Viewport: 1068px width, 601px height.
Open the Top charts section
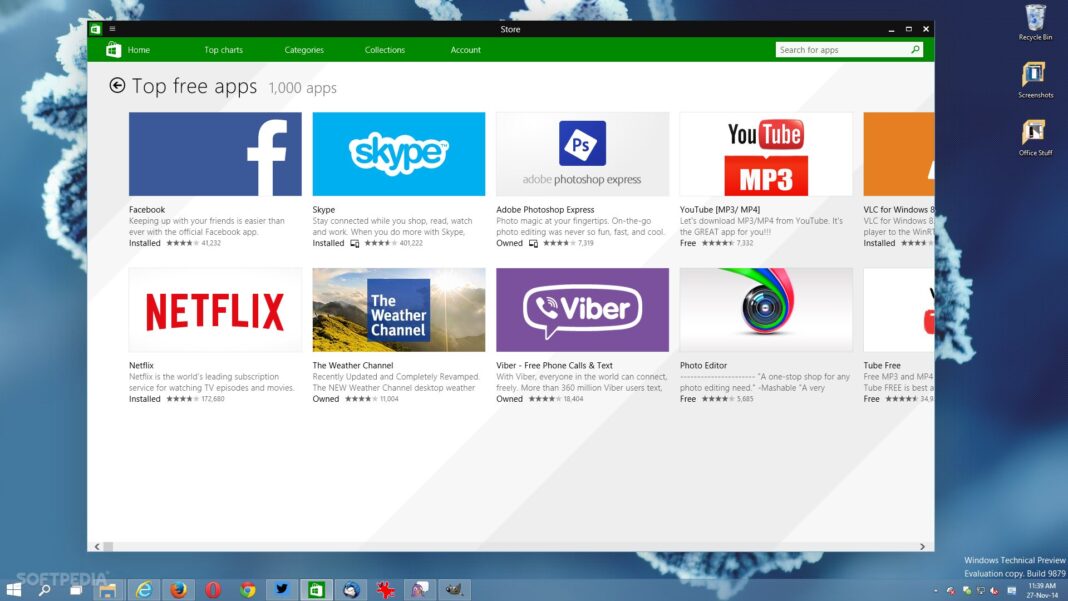[223, 49]
